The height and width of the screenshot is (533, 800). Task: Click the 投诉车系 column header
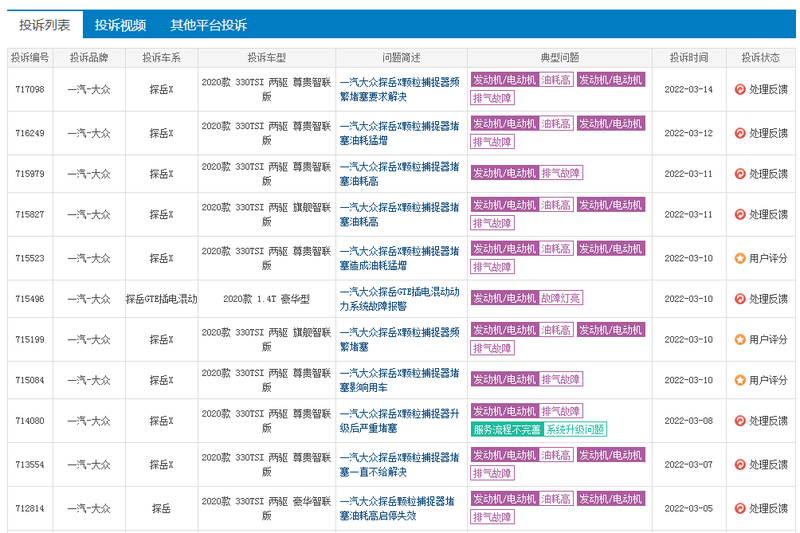pos(161,58)
